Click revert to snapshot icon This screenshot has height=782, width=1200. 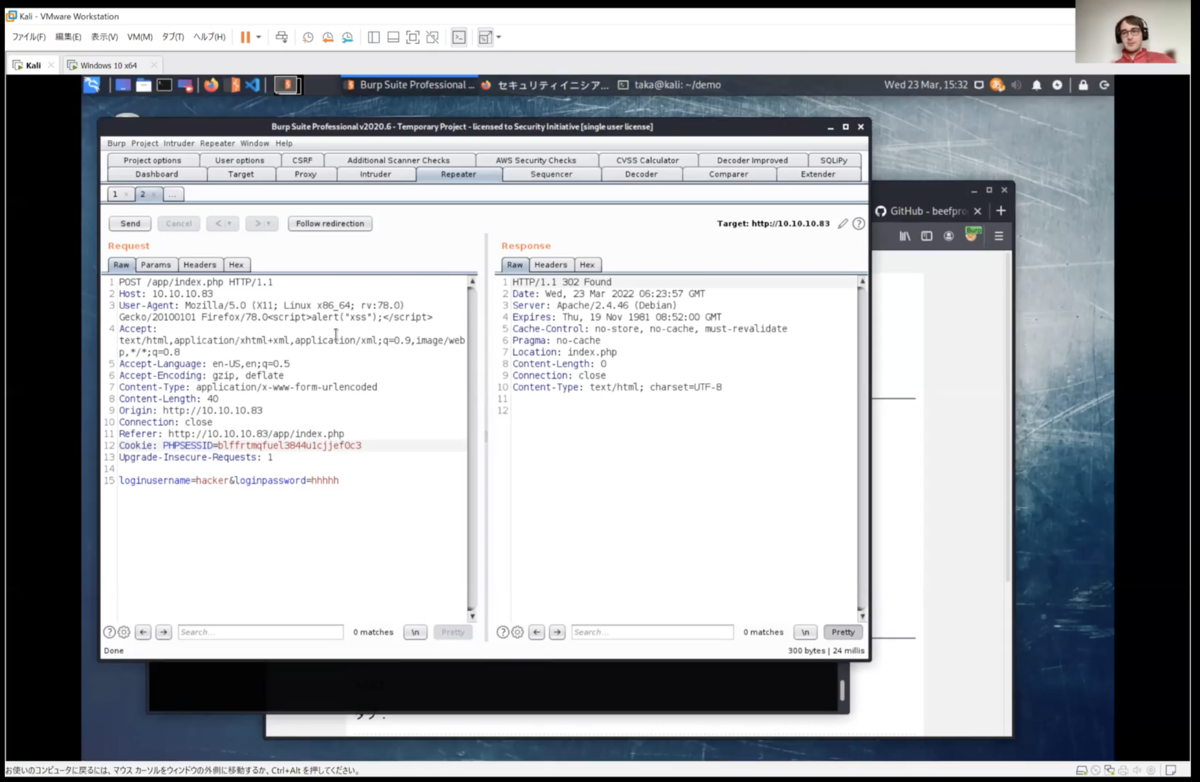(327, 37)
